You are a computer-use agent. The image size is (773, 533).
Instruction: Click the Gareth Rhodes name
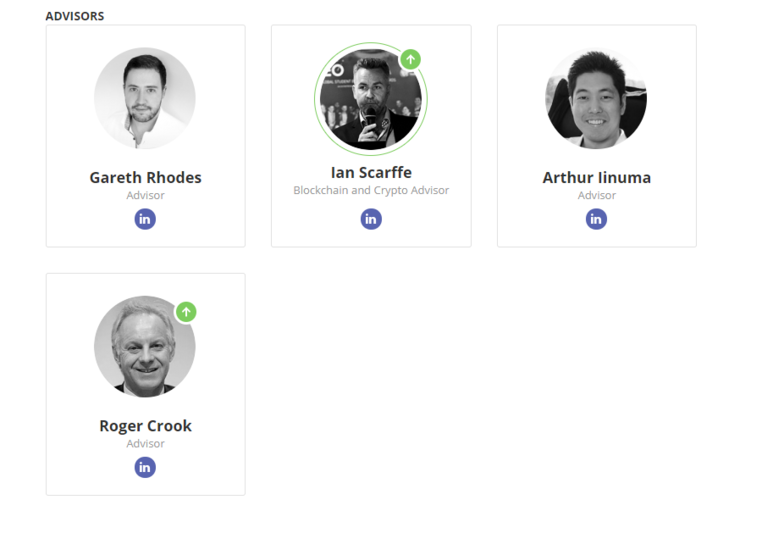[145, 178]
